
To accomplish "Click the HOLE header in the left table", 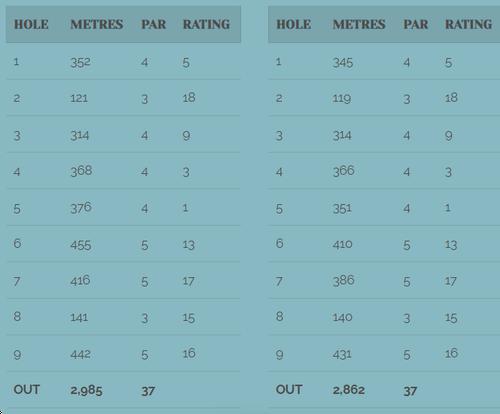I will tap(31, 24).
